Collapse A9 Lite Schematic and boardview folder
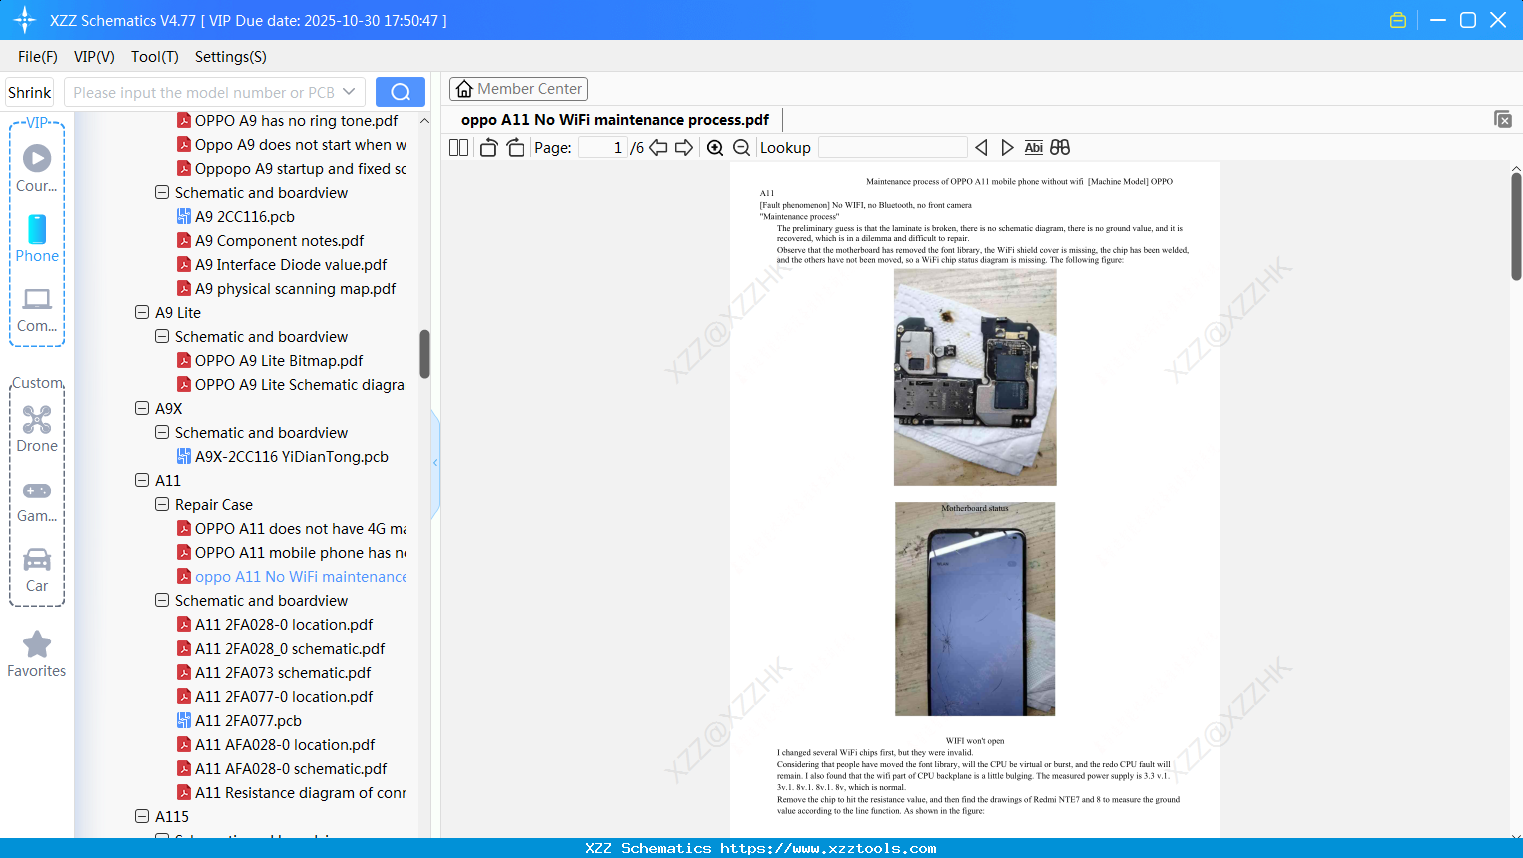This screenshot has height=858, width=1523. tap(162, 336)
